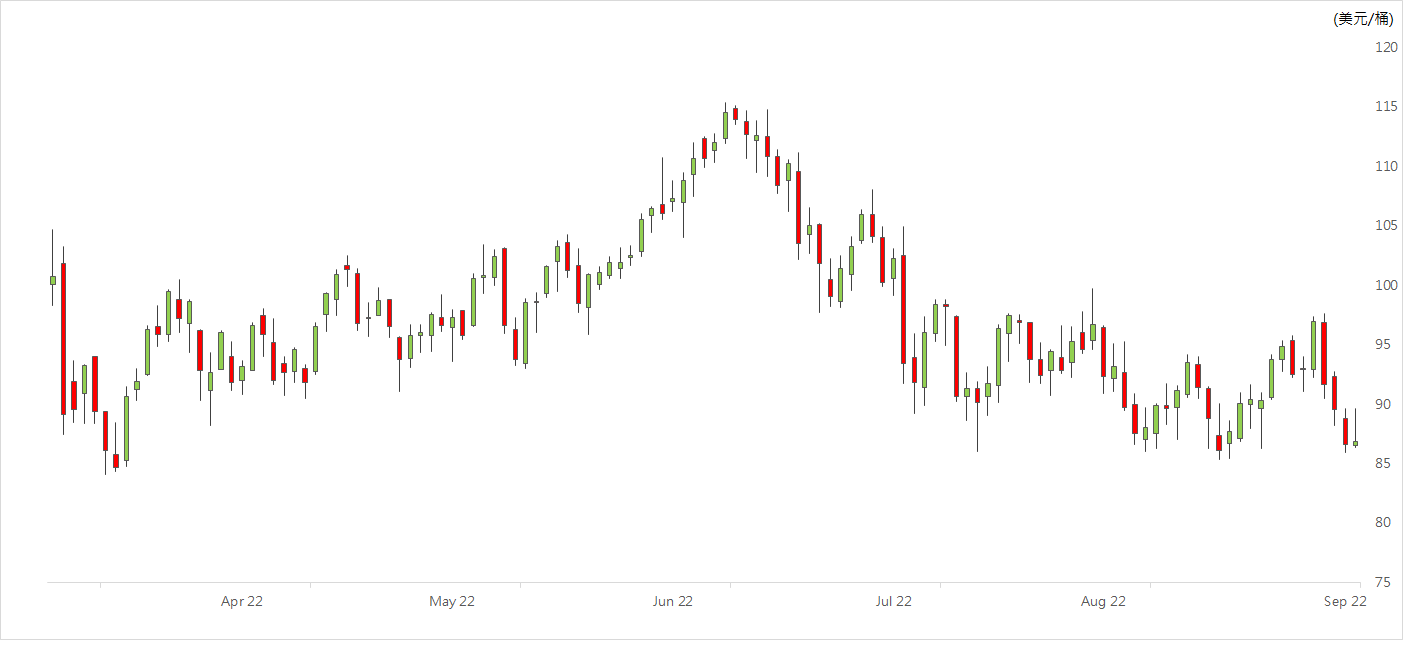This screenshot has height=648, width=1403.
Task: Click the Apr 22 date label
Action: 242,601
